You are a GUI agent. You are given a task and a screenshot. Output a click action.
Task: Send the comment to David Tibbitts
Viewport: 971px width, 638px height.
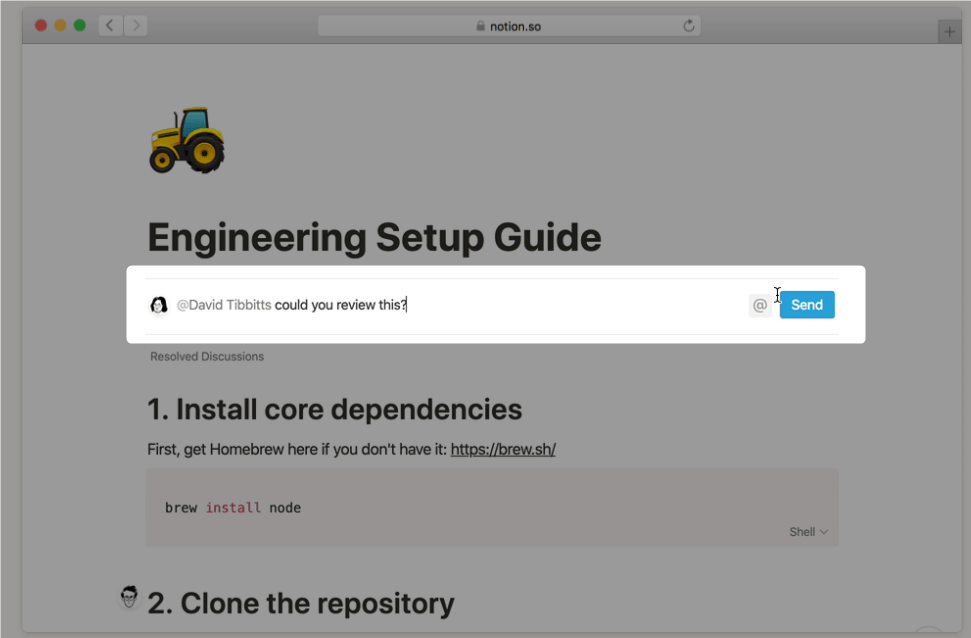(807, 305)
